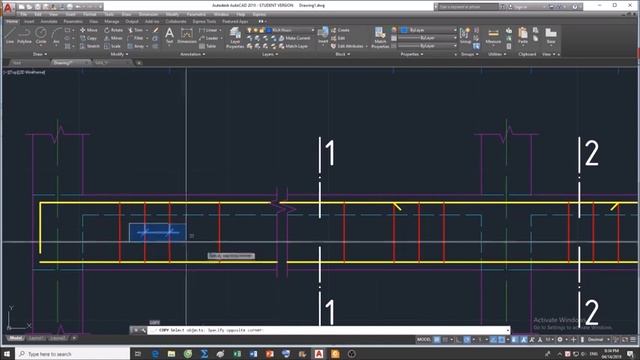Open the Home ribbon tab
Viewport: 640px width, 360px height.
coord(11,21)
